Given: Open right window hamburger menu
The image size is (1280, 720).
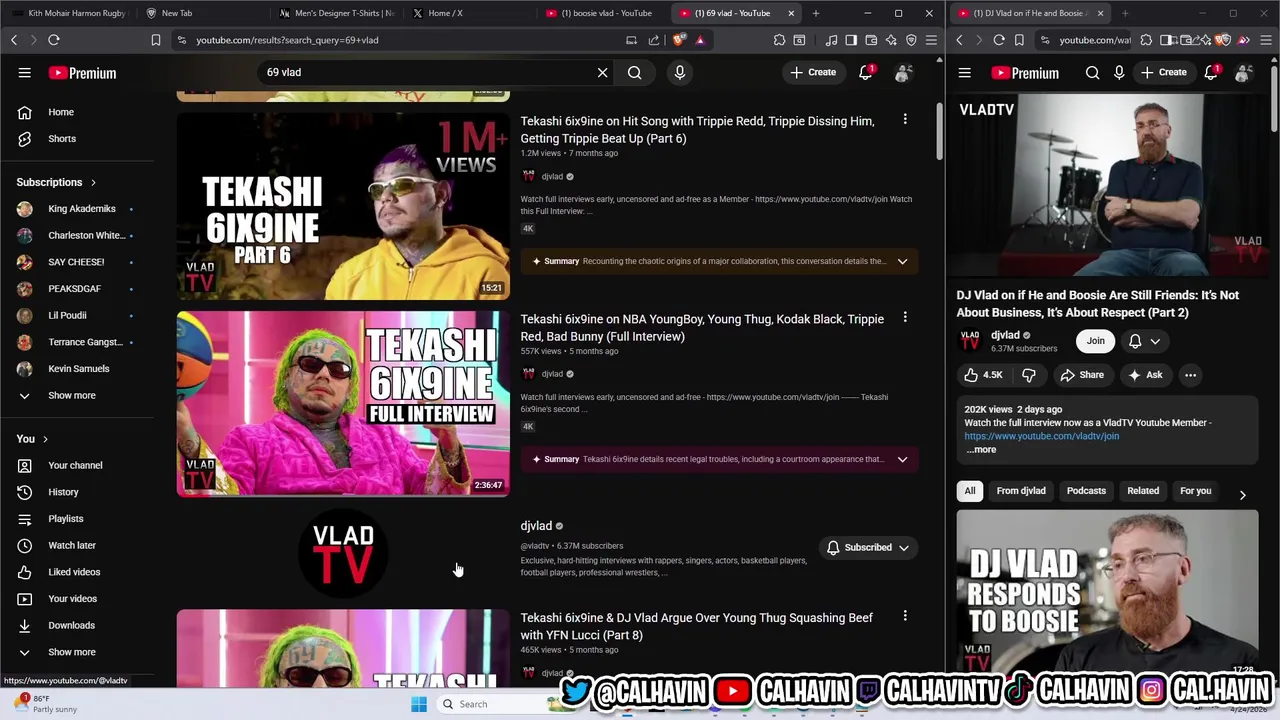Looking at the screenshot, I should [965, 72].
